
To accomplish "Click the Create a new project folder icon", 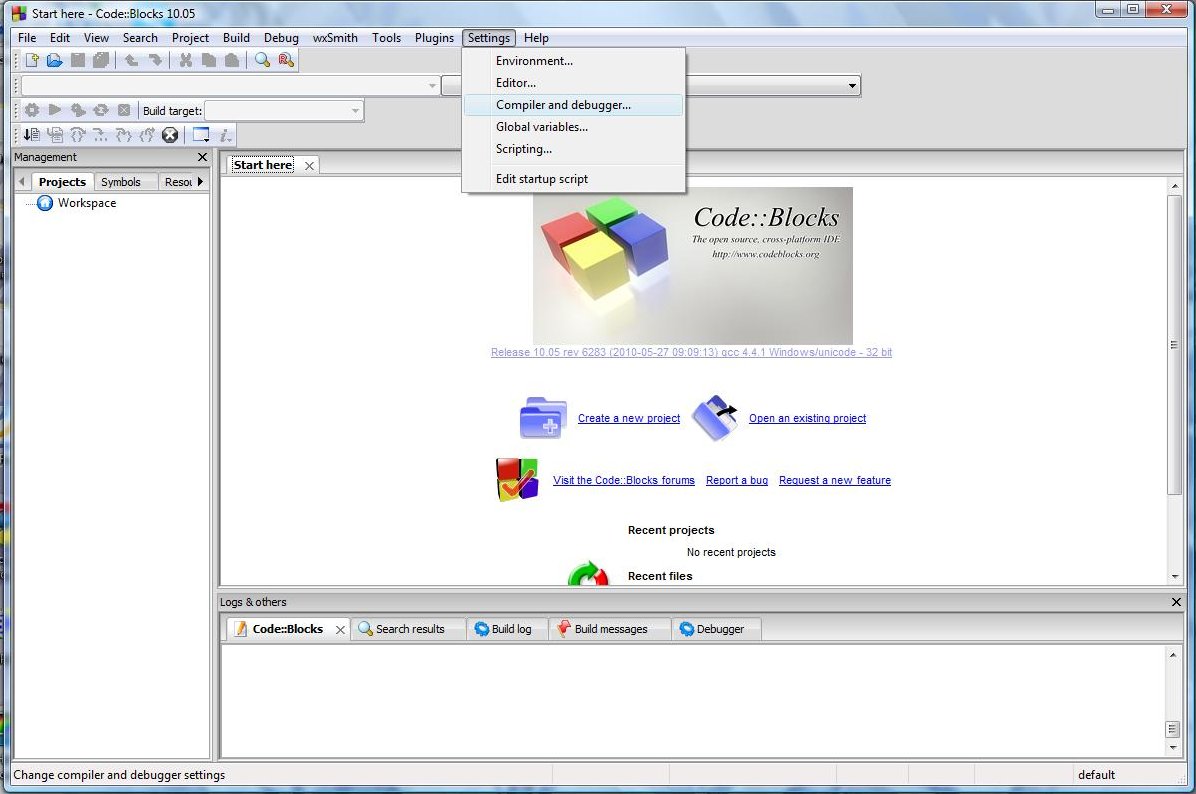I will pos(543,418).
